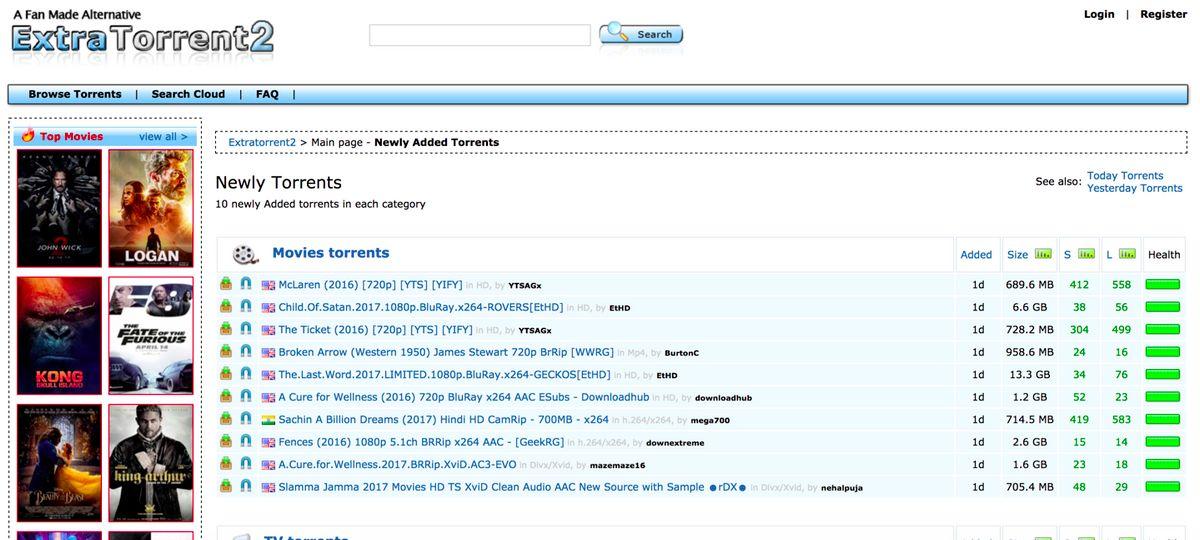Sort by leechers L column icon
The height and width of the screenshot is (540, 1200).
[x=1127, y=254]
